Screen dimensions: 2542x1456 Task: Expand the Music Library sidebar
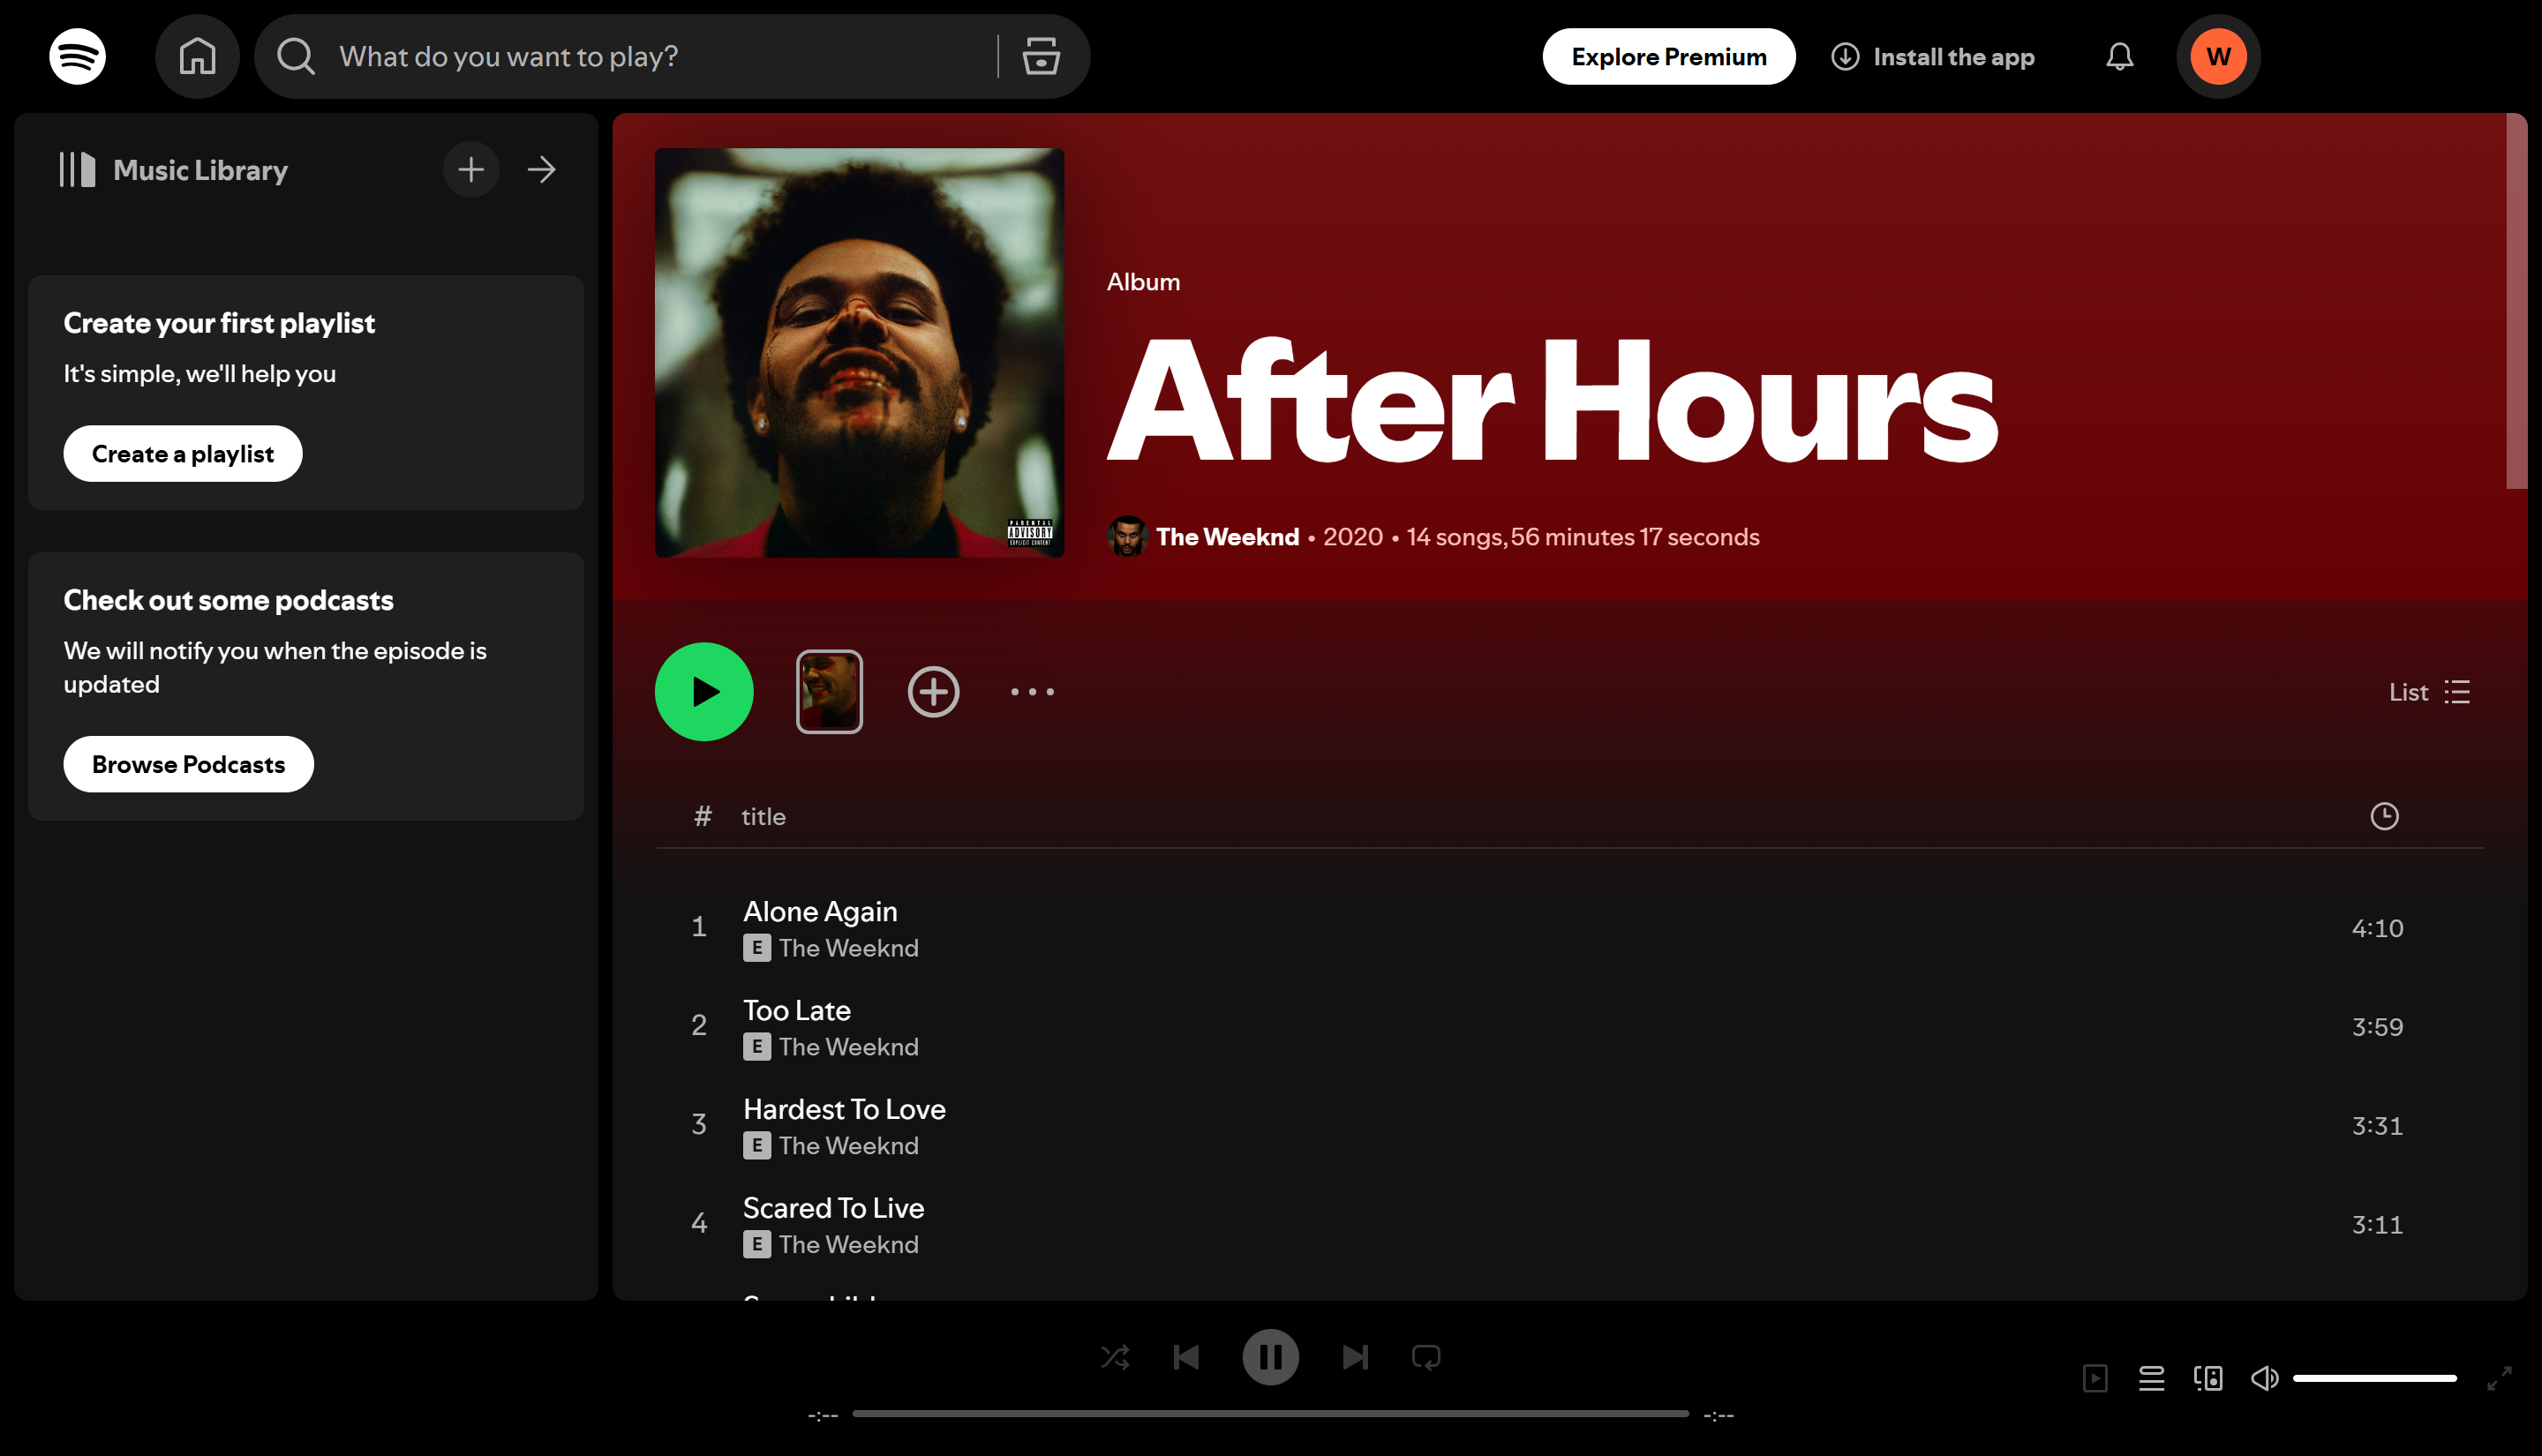pos(541,169)
